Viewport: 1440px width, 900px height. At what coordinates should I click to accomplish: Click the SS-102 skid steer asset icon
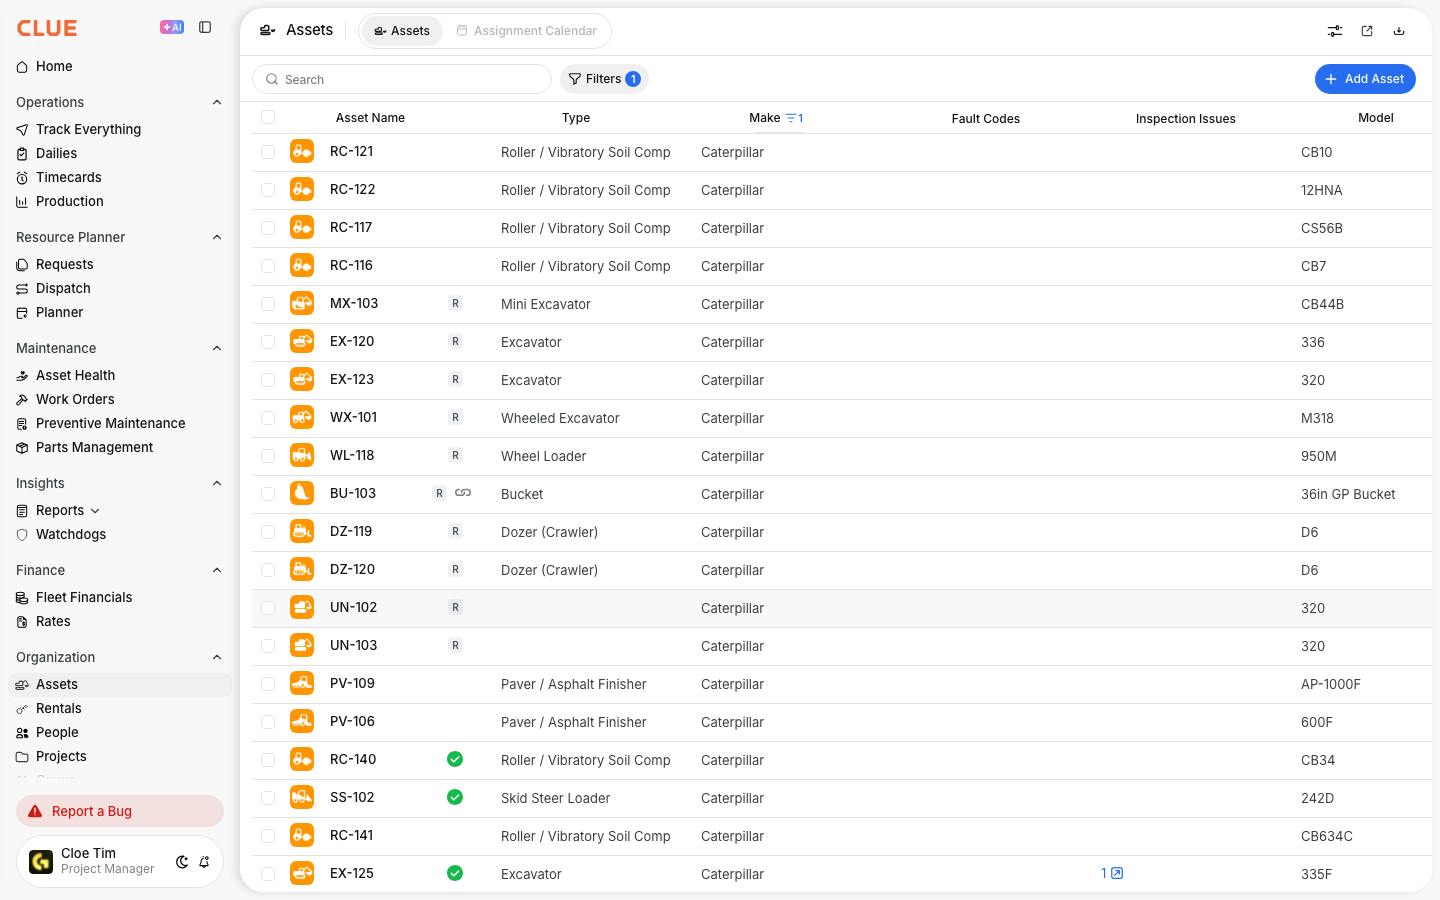(x=302, y=797)
